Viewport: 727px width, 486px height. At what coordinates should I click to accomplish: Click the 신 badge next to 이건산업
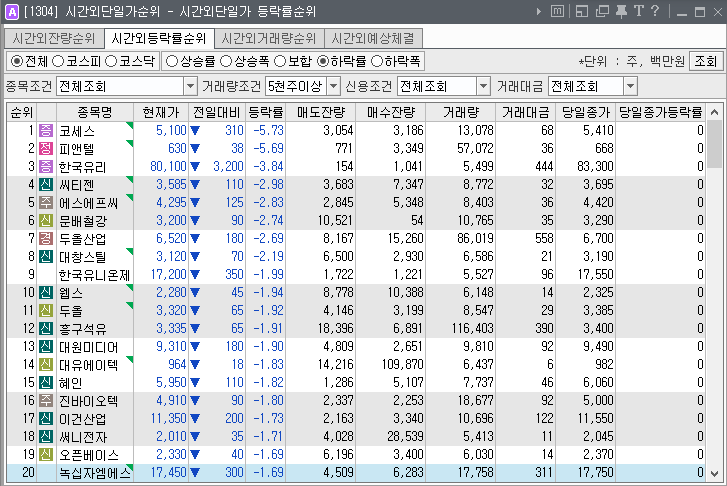(45, 419)
